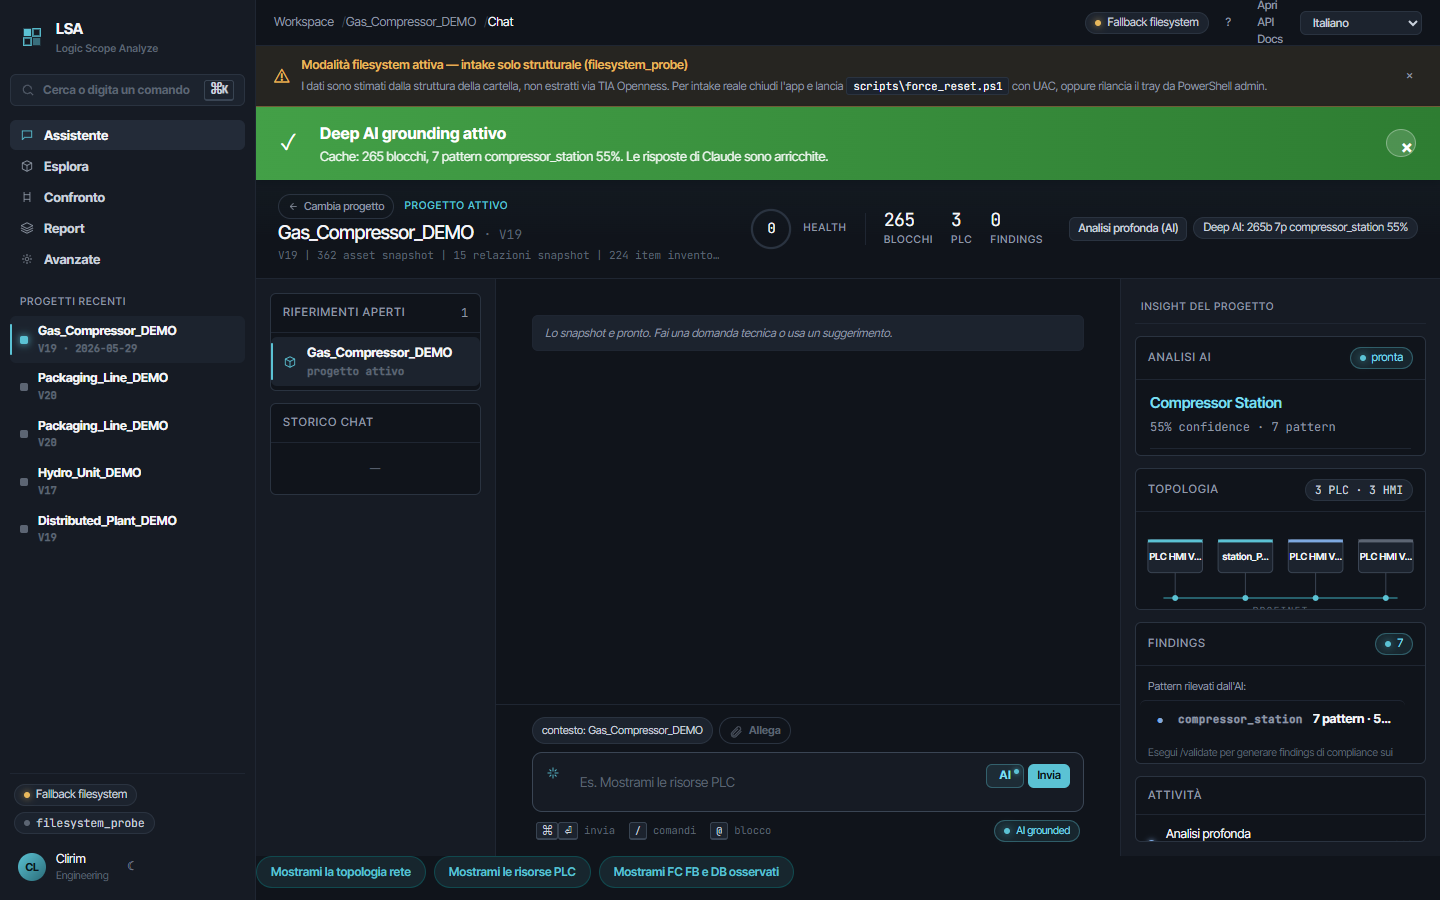1440x900 pixels.
Task: Click the Analisi profonda activity entry
Action: (x=1208, y=834)
